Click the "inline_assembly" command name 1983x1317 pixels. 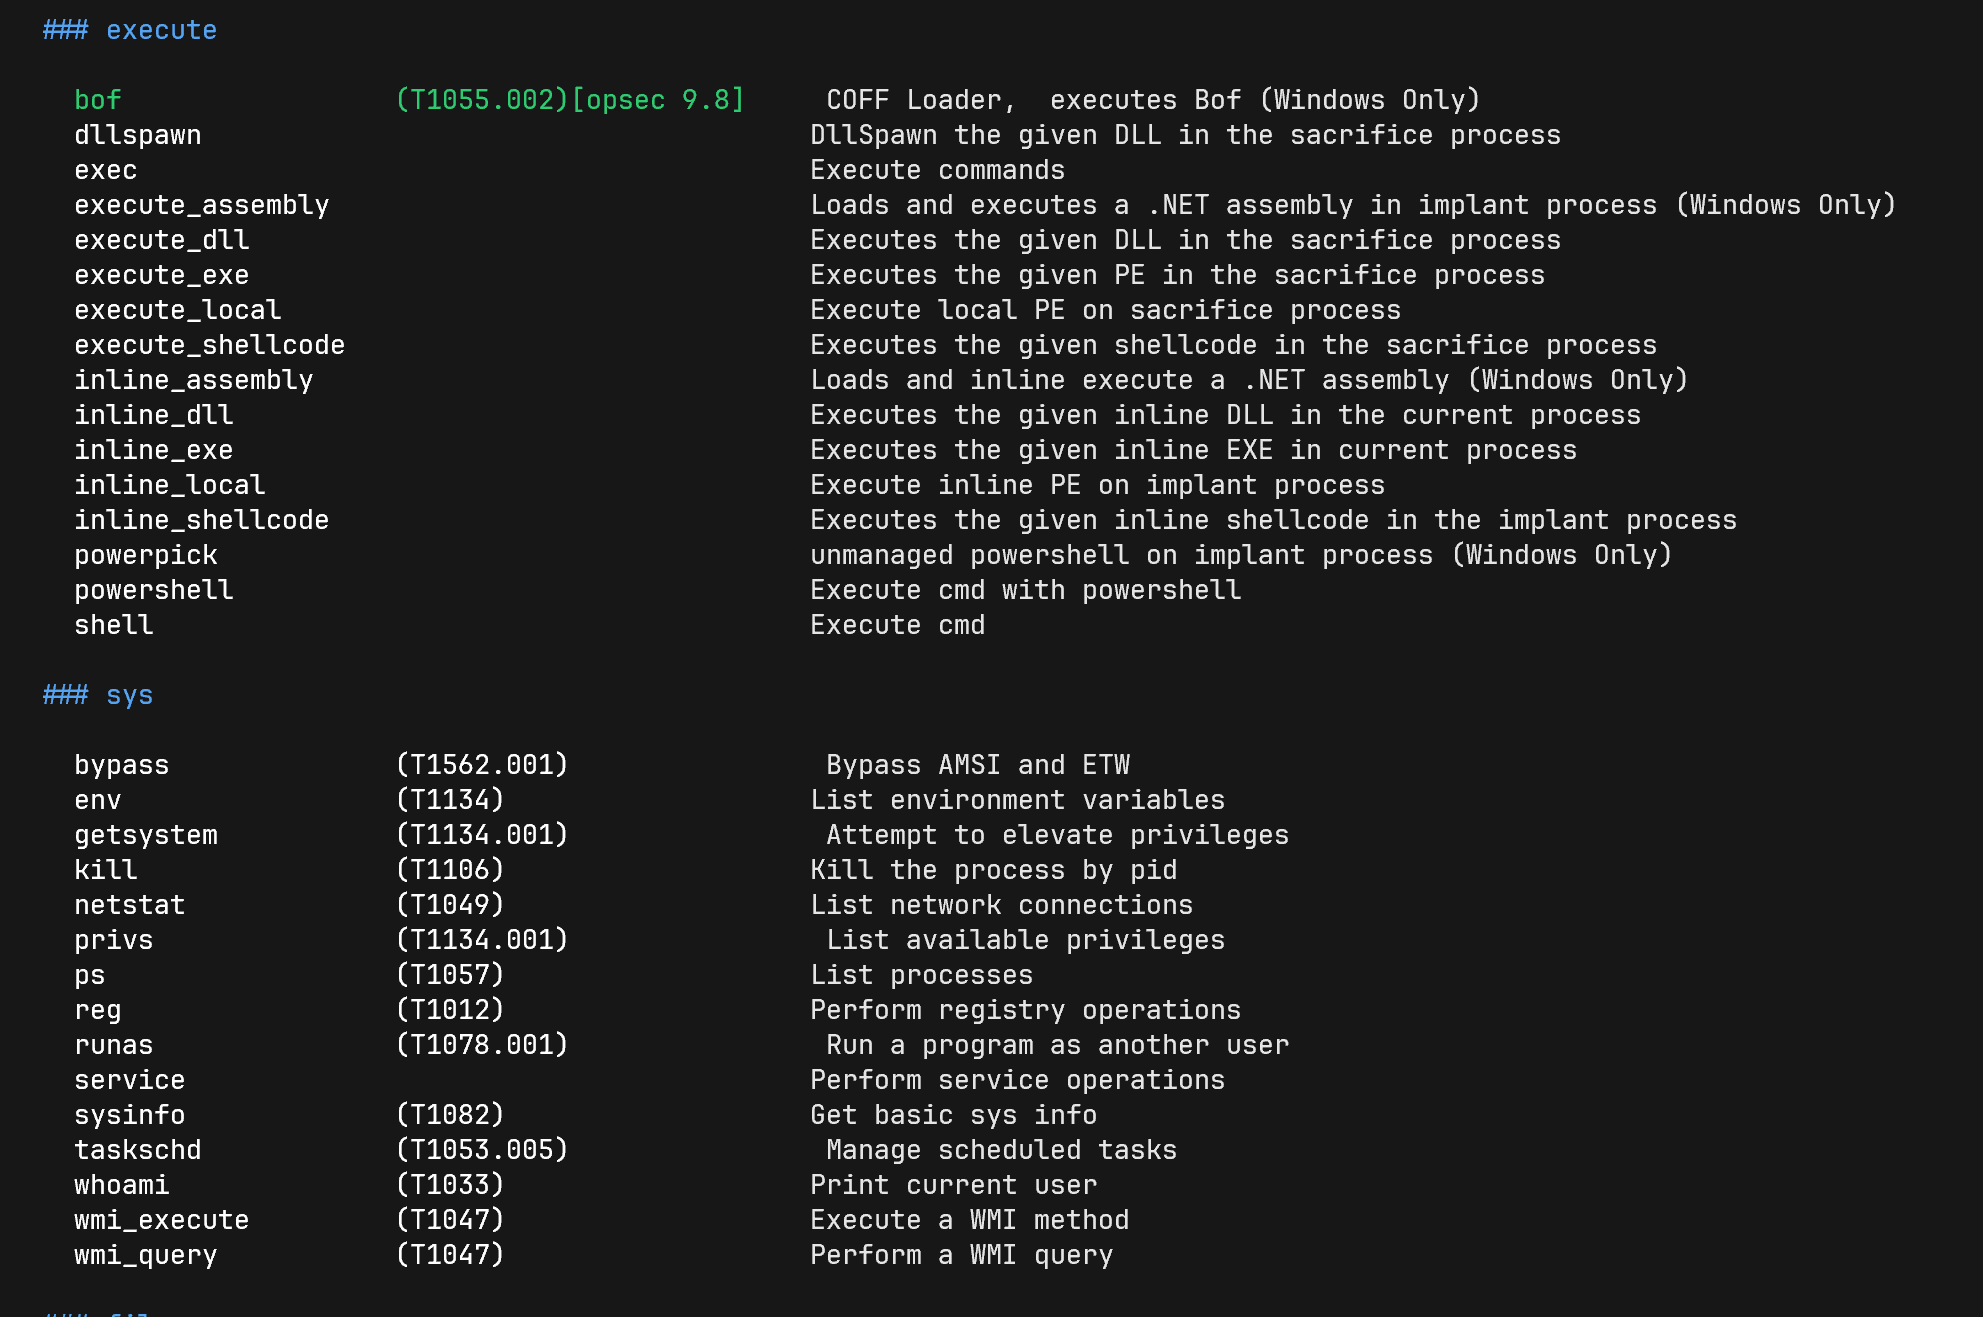pos(194,380)
